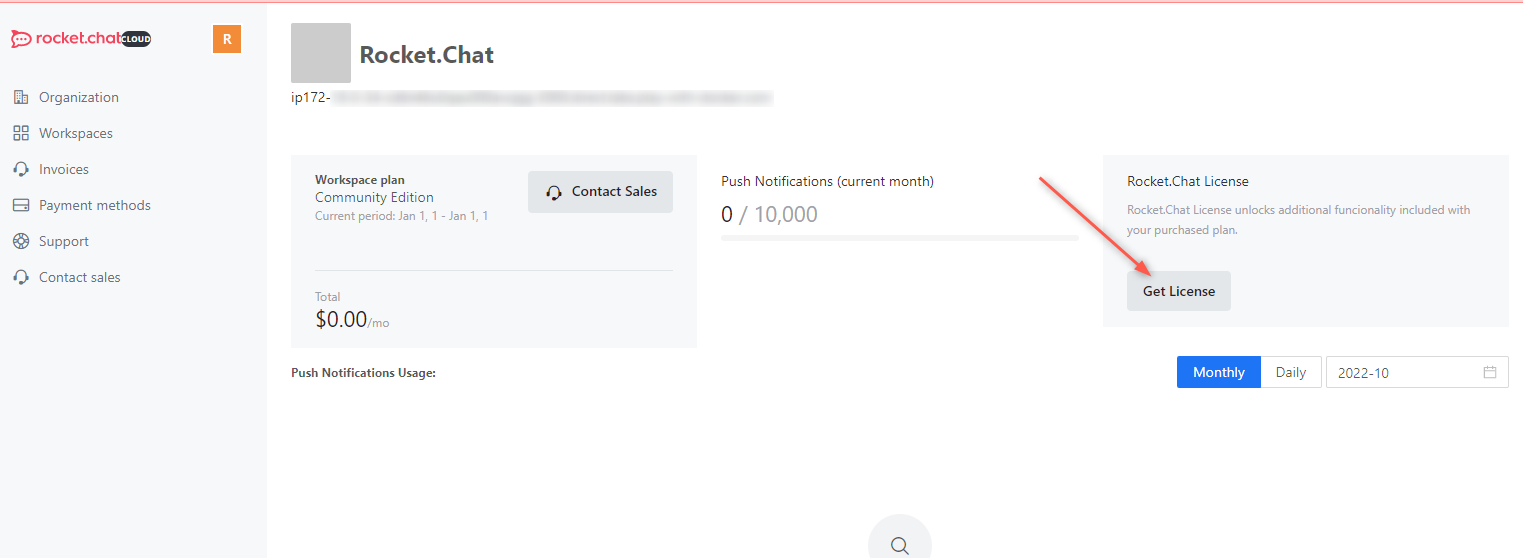Image resolution: width=1523 pixels, height=558 pixels.
Task: Click the Contact sales headset icon in the sidebar
Action: coord(21,277)
